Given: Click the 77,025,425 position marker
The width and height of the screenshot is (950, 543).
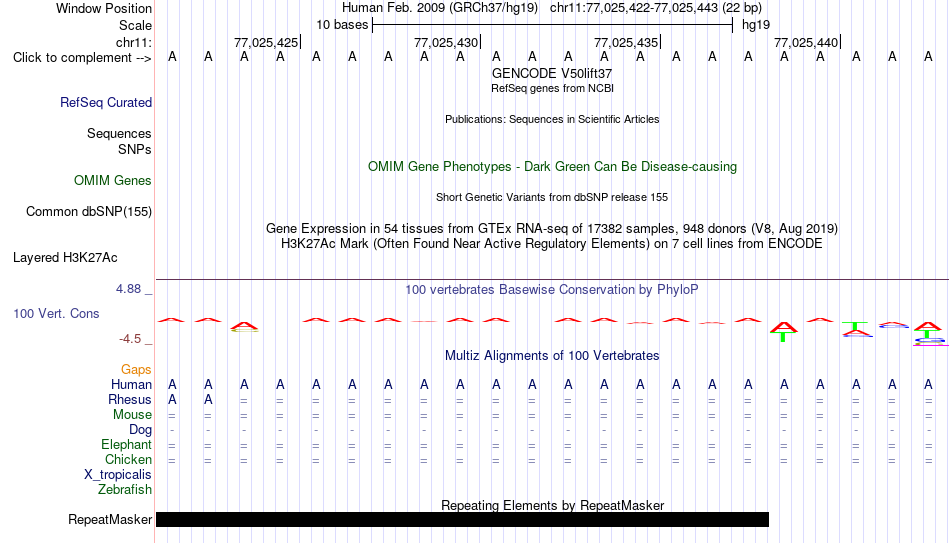Looking at the screenshot, I should click(x=266, y=42).
